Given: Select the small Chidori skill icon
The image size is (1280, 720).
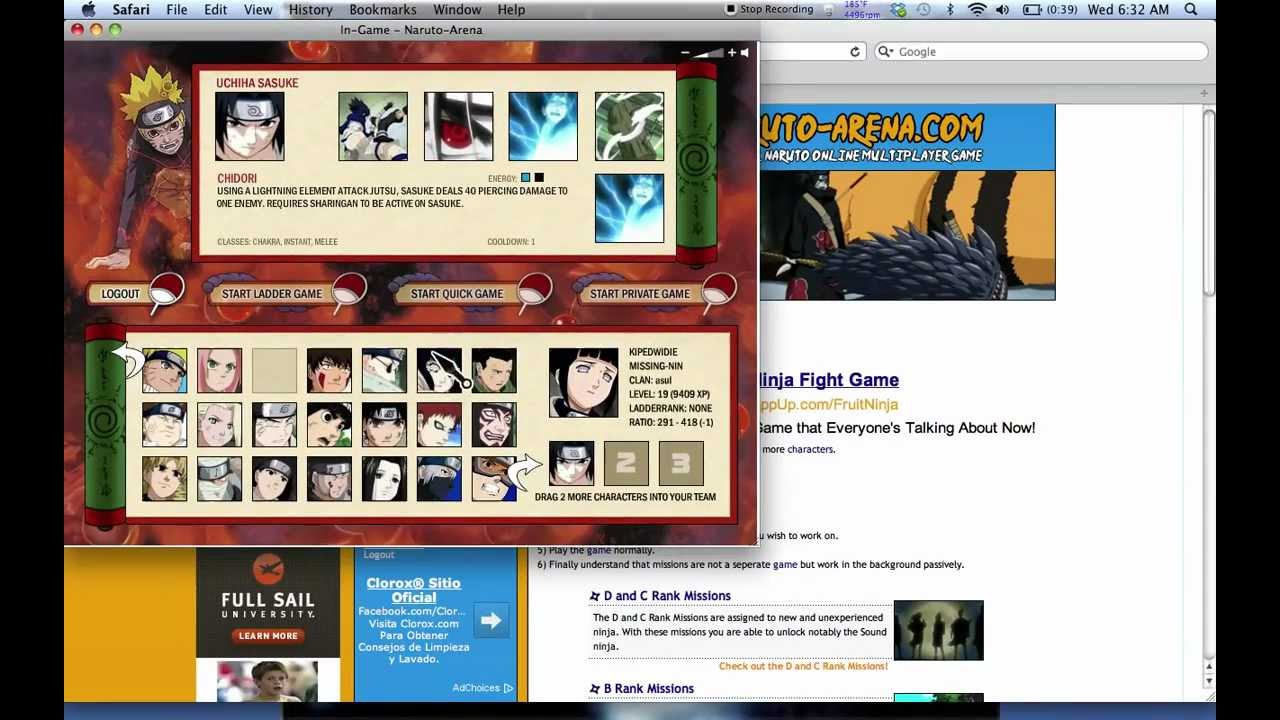Looking at the screenshot, I should (x=543, y=127).
